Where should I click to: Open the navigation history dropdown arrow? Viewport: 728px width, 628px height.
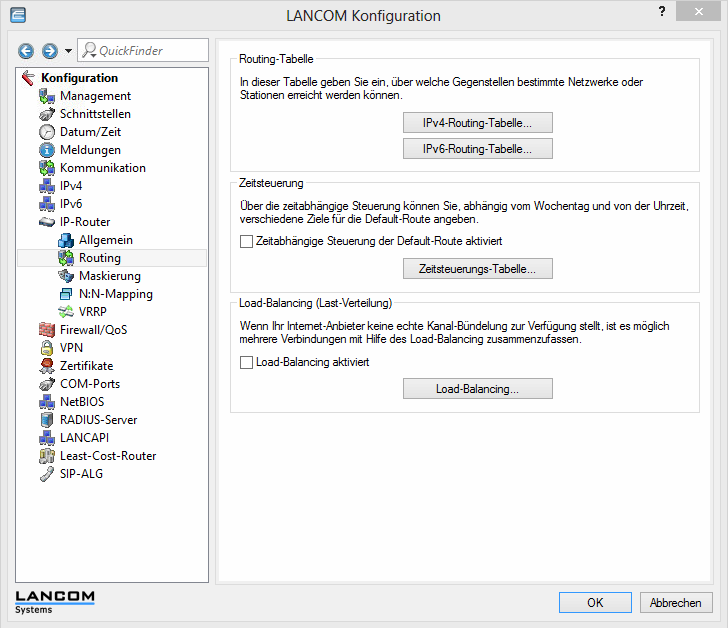click(67, 51)
